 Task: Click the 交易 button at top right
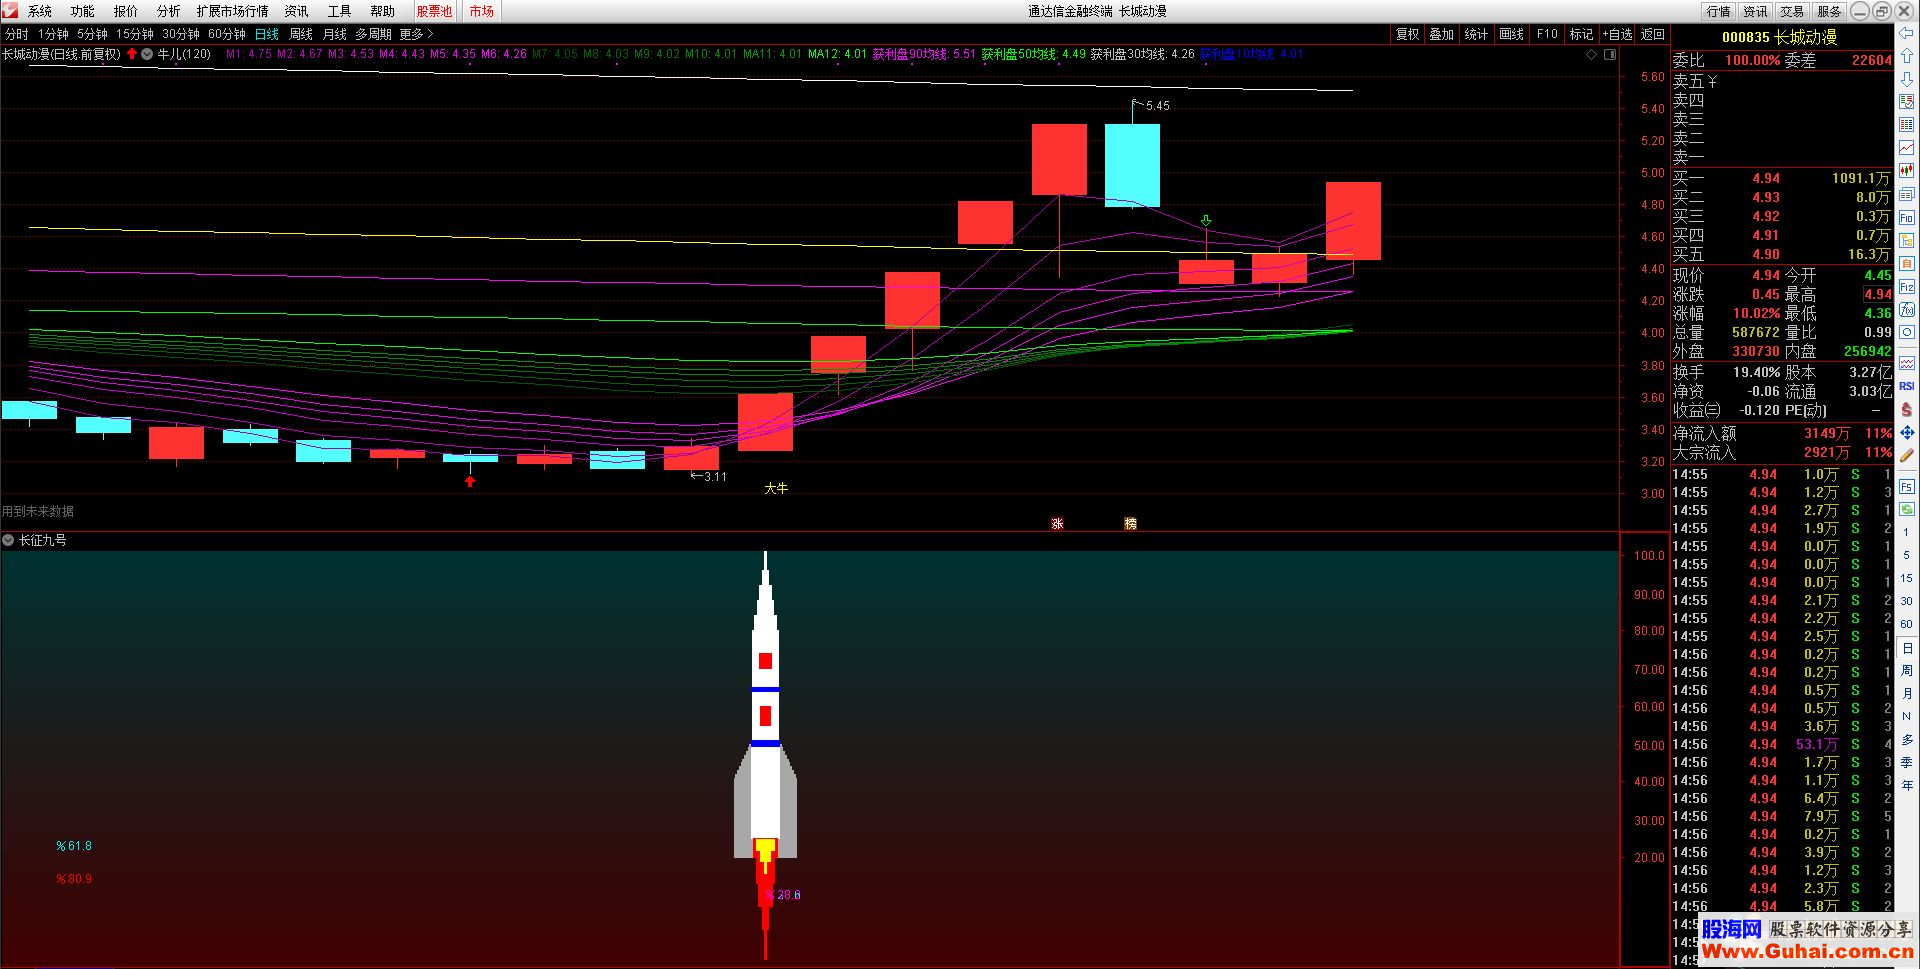click(1793, 11)
